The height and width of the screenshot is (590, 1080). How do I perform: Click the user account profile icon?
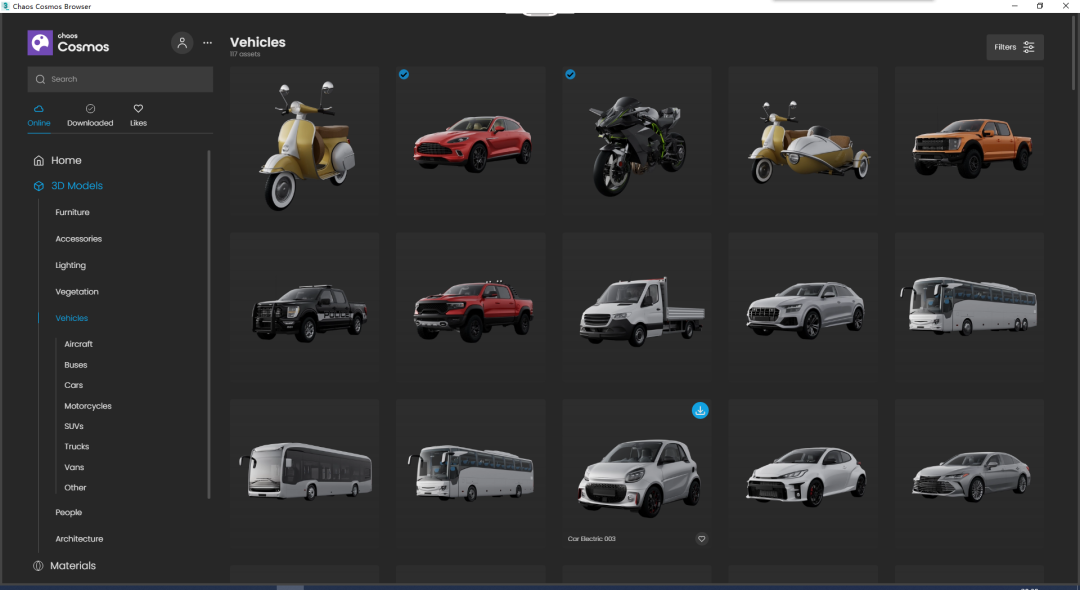click(x=182, y=43)
